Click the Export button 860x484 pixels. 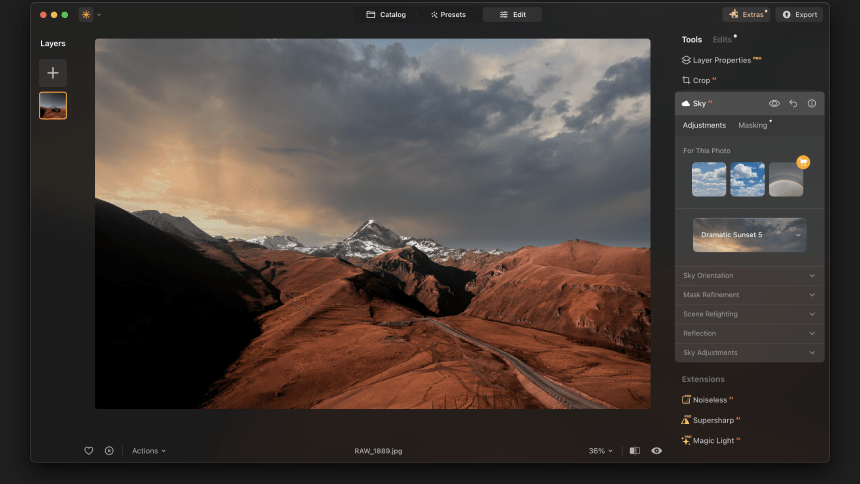pos(800,15)
